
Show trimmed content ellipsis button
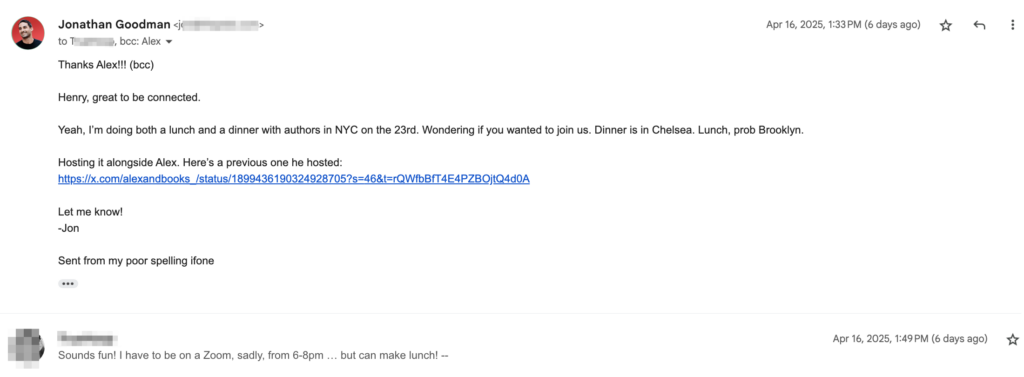[x=68, y=284]
